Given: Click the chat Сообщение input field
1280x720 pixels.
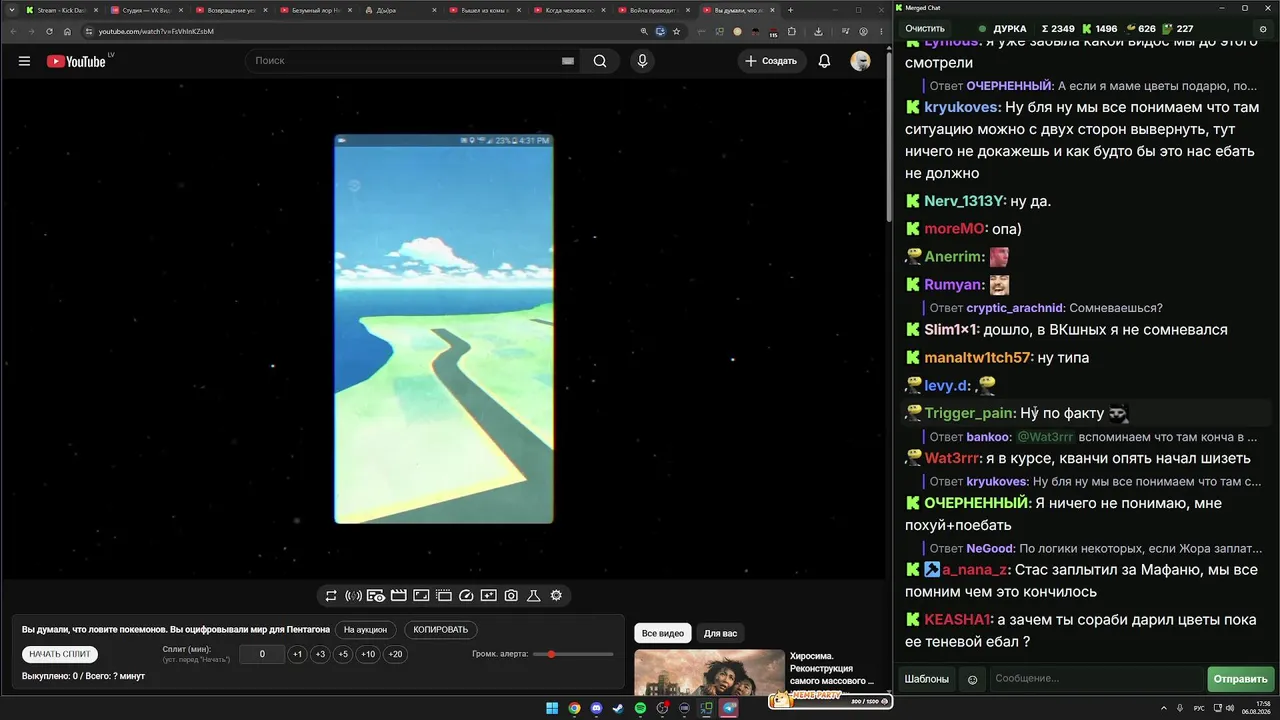Looking at the screenshot, I should tap(1097, 679).
